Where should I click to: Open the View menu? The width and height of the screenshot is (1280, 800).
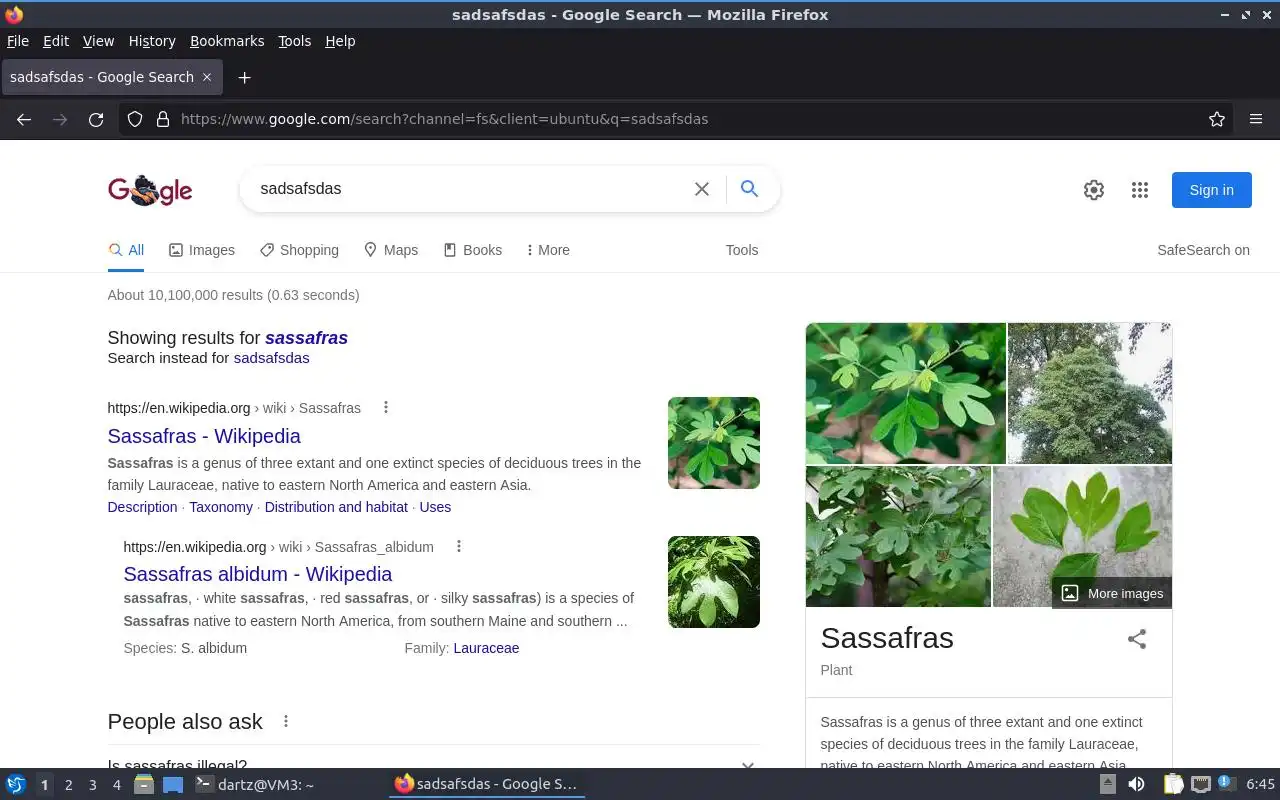point(98,41)
